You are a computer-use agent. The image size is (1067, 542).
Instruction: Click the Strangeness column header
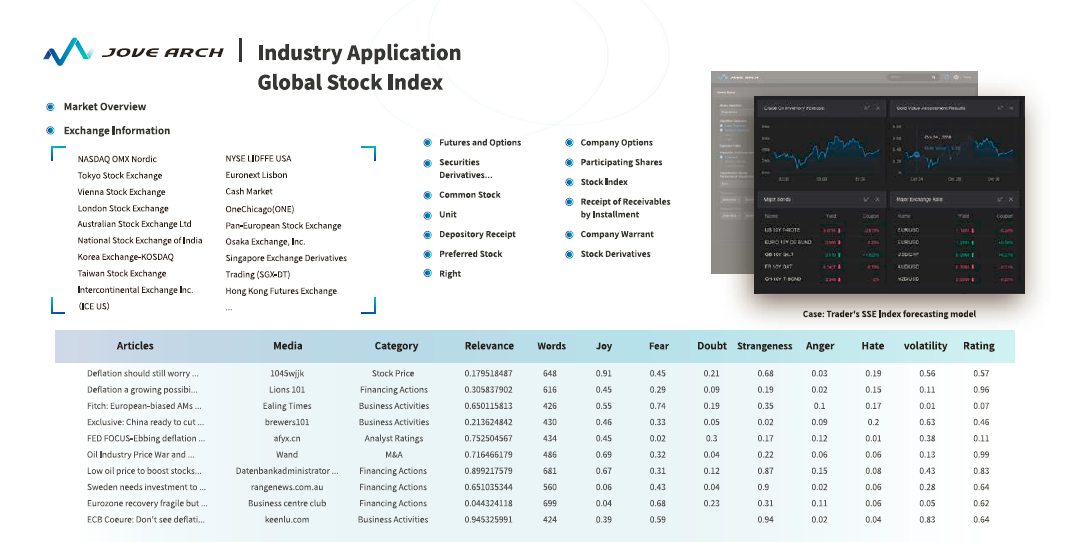tap(765, 346)
